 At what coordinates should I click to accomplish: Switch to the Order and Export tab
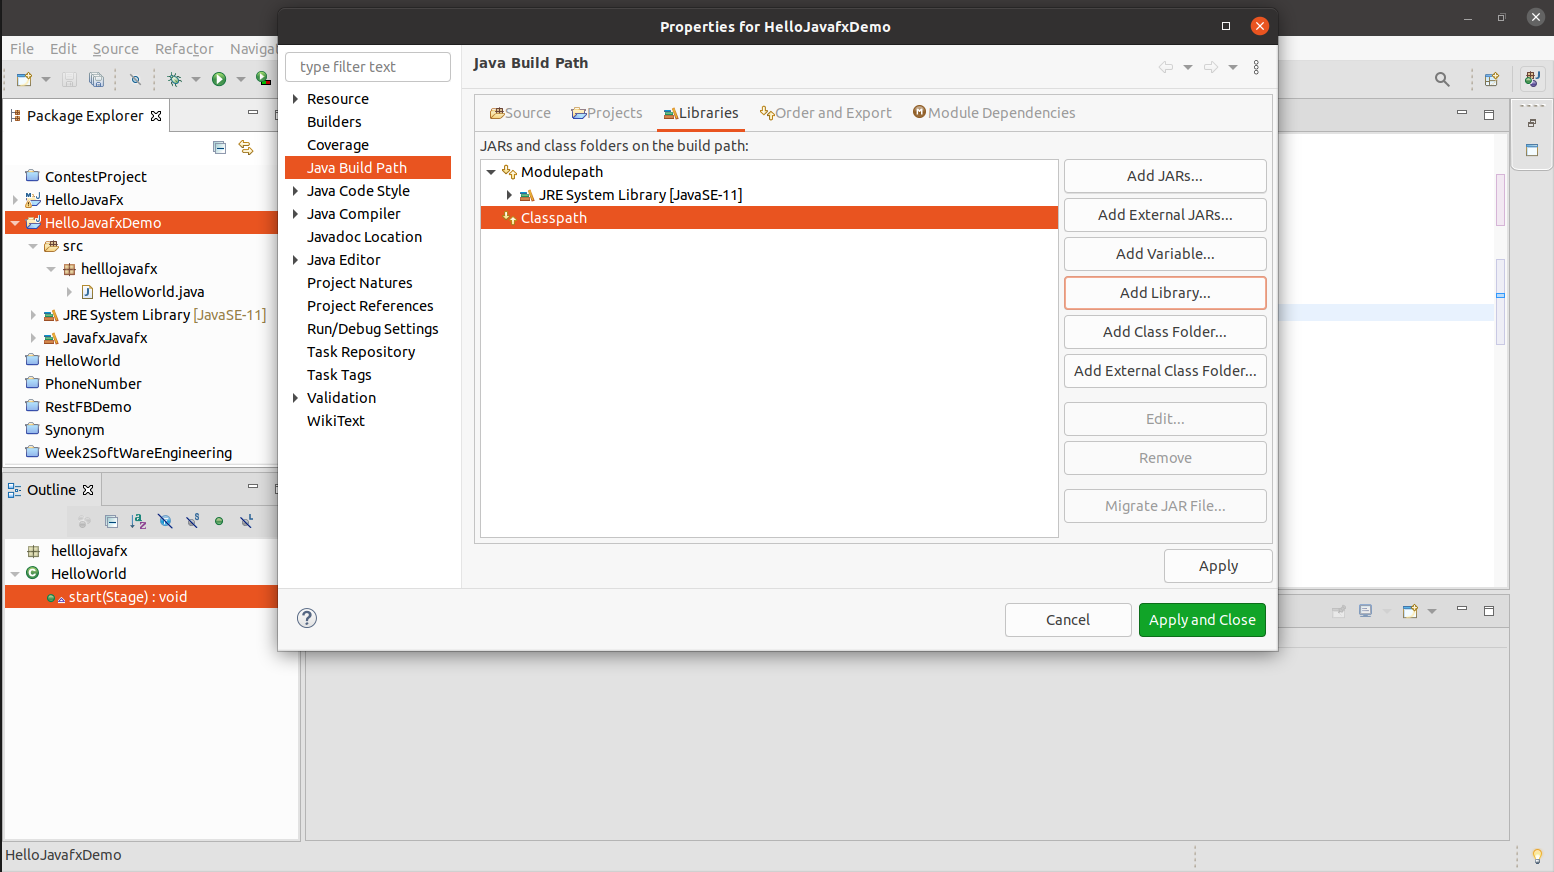(825, 113)
